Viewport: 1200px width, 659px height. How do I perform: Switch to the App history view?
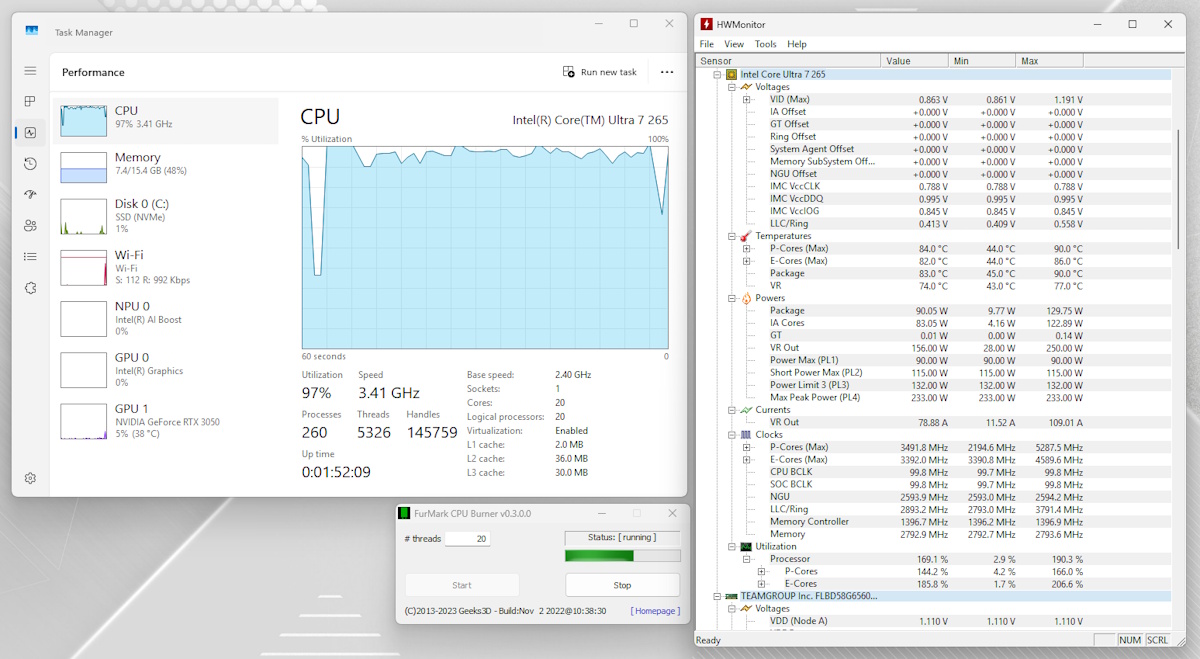point(30,163)
